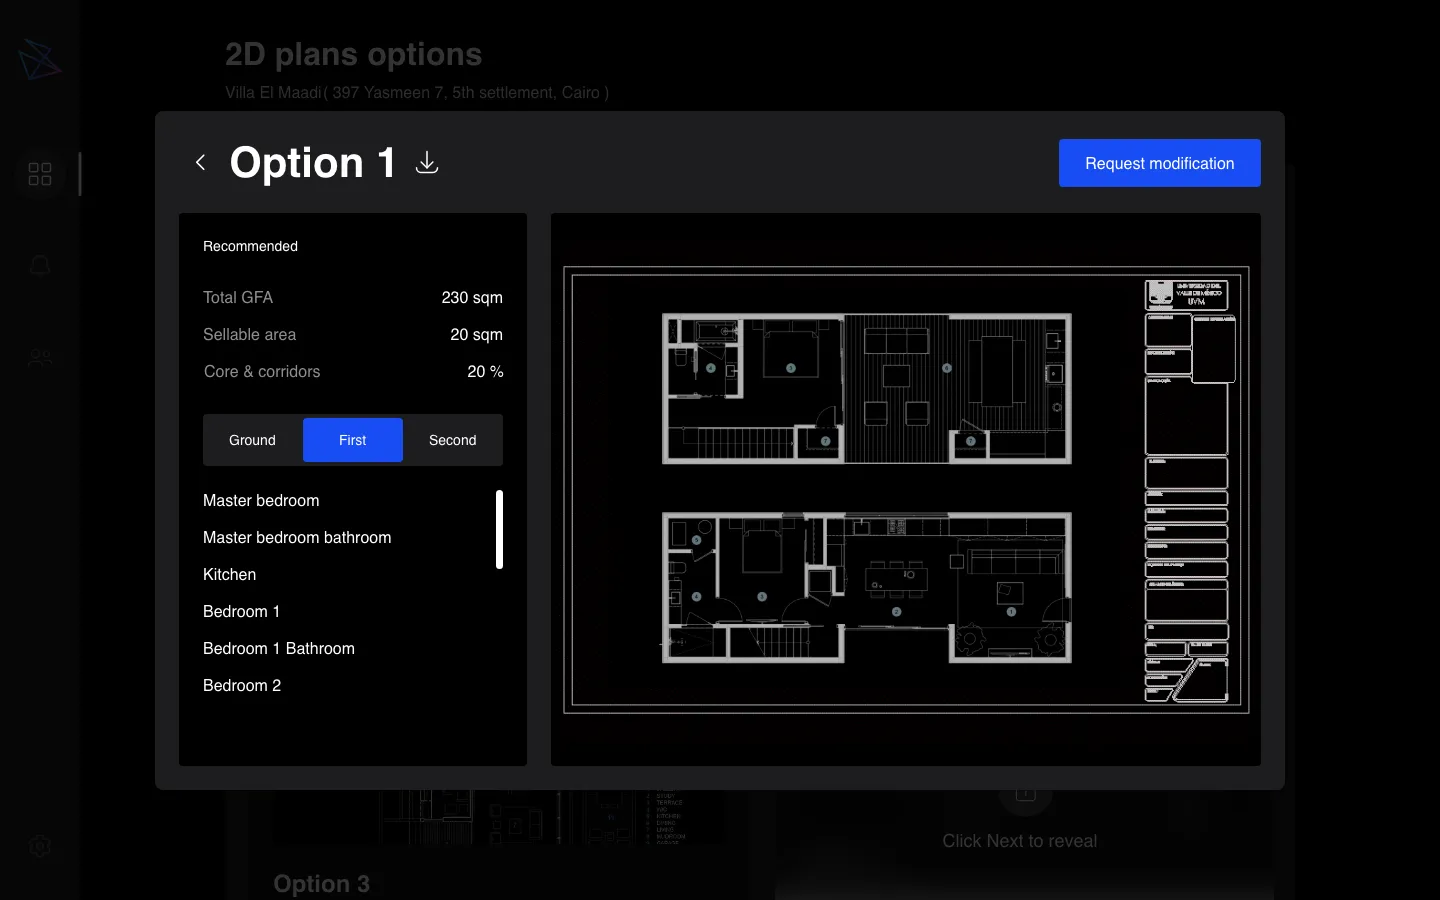
Task: Click the floor plan drawing preview
Action: (x=905, y=488)
